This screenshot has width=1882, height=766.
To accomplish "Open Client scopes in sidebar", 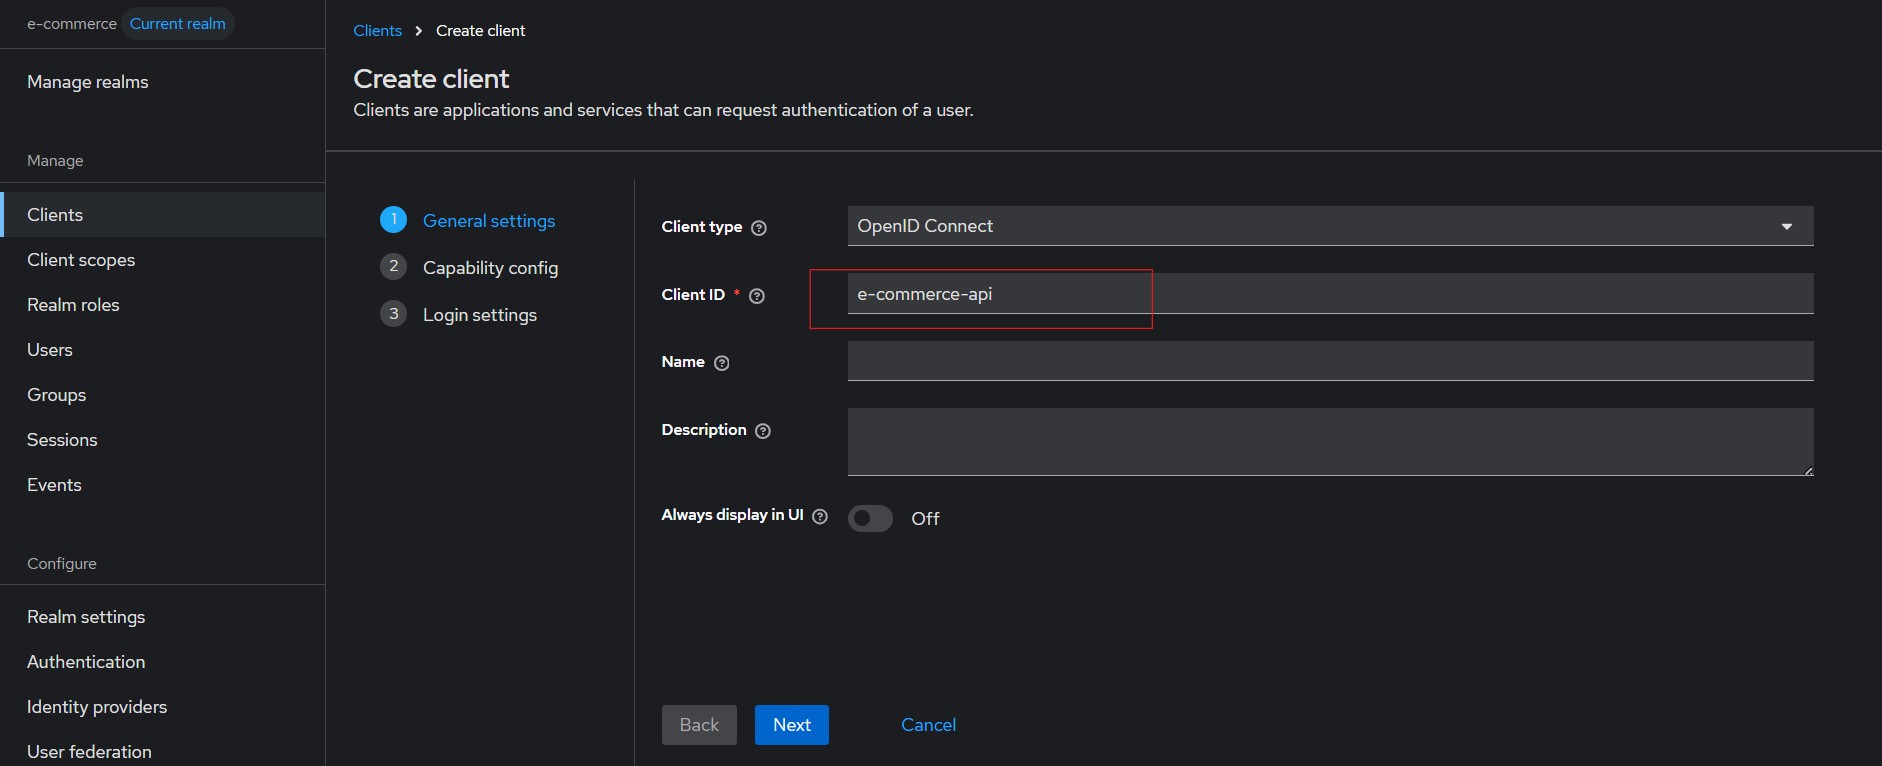I will point(81,260).
